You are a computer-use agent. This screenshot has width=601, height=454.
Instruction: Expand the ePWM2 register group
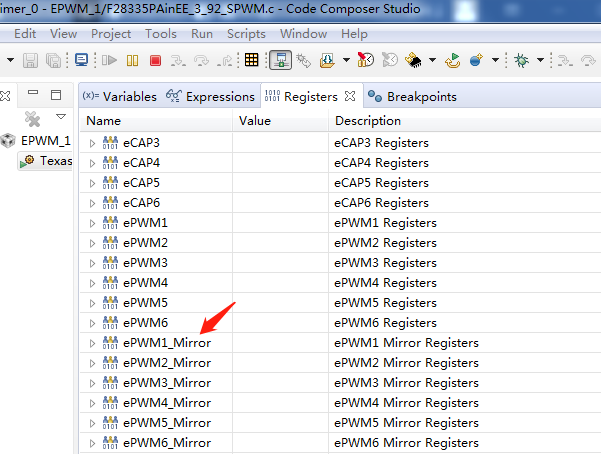point(92,243)
